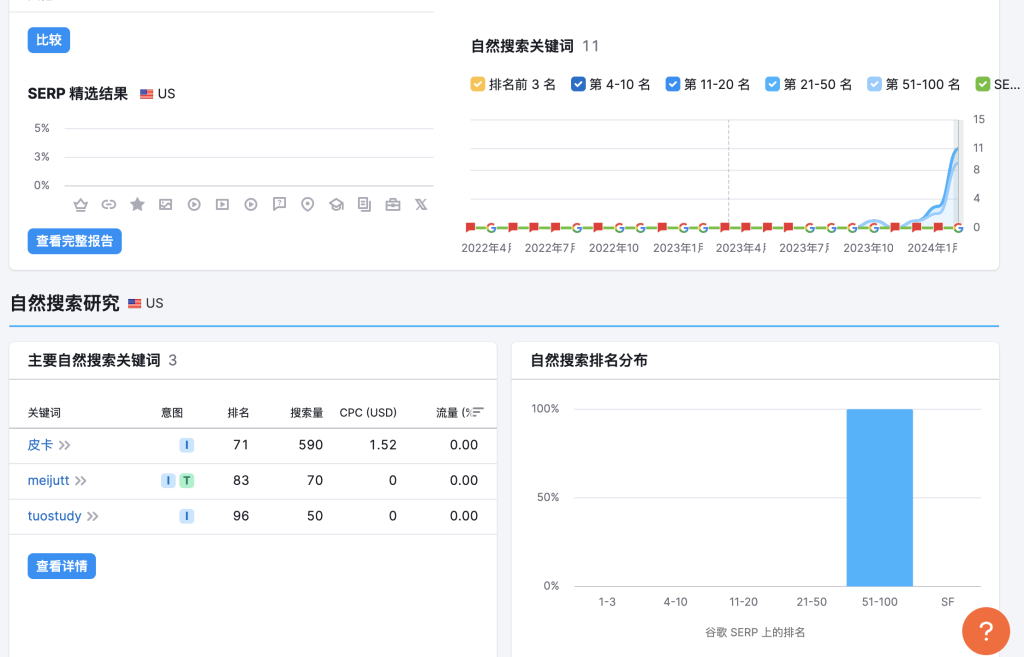Screen dimensions: 1024x657
Task: Click the US flag beside 自然搜索研究
Action: pyautogui.click(x=135, y=304)
